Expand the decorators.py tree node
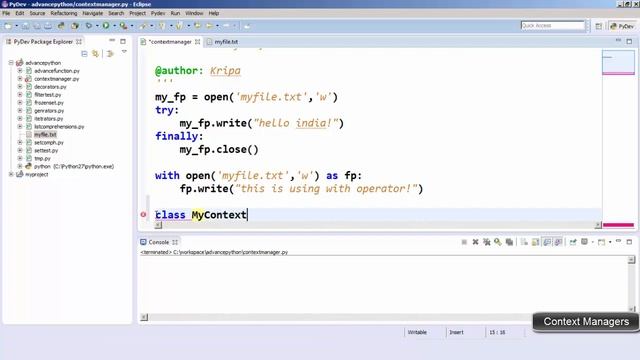 click(20, 87)
